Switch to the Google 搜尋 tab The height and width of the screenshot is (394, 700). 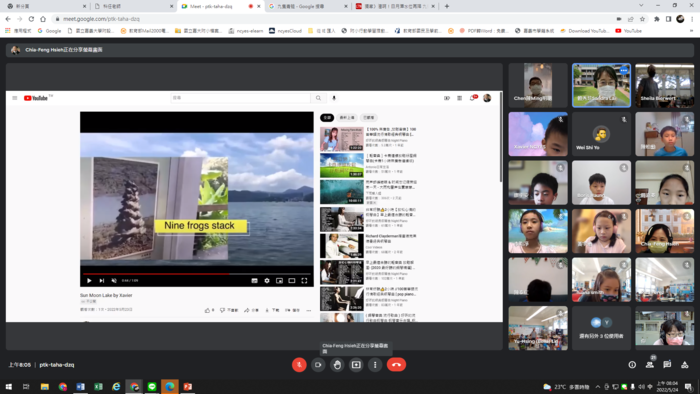308,6
